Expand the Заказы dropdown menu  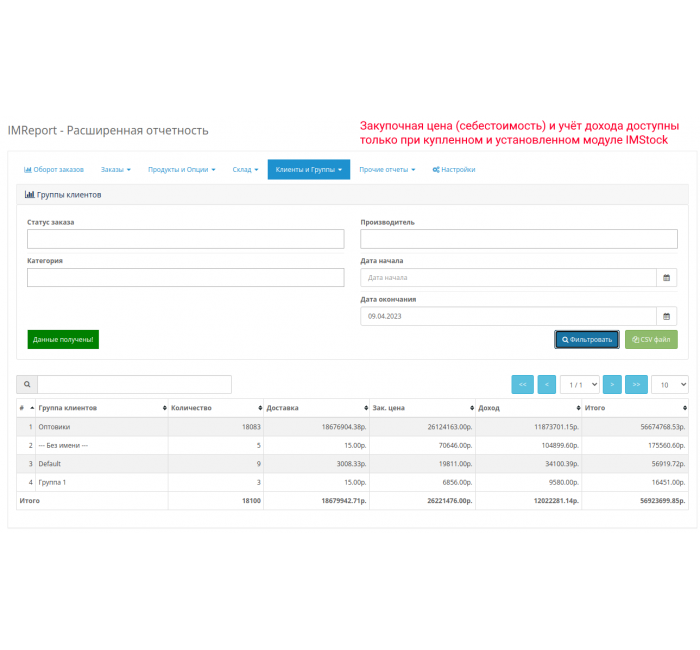[116, 170]
